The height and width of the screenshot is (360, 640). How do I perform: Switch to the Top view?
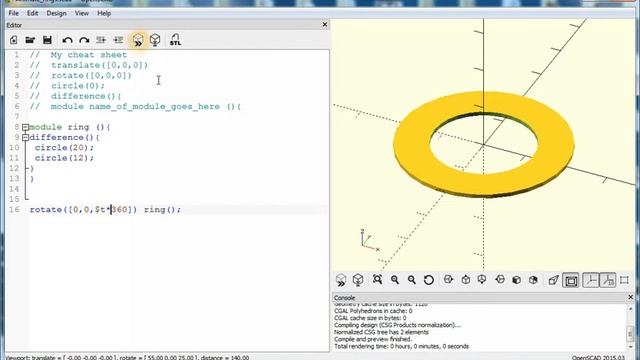pos(465,280)
